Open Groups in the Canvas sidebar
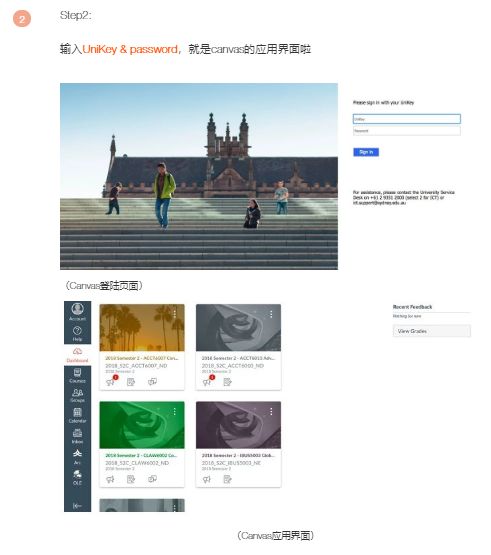Screen dimensions: 491x555 [x=77, y=396]
